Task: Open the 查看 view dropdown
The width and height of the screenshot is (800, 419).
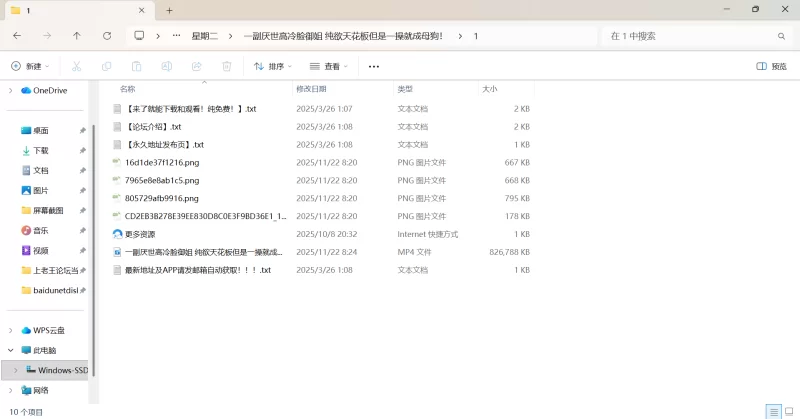Action: click(x=327, y=66)
